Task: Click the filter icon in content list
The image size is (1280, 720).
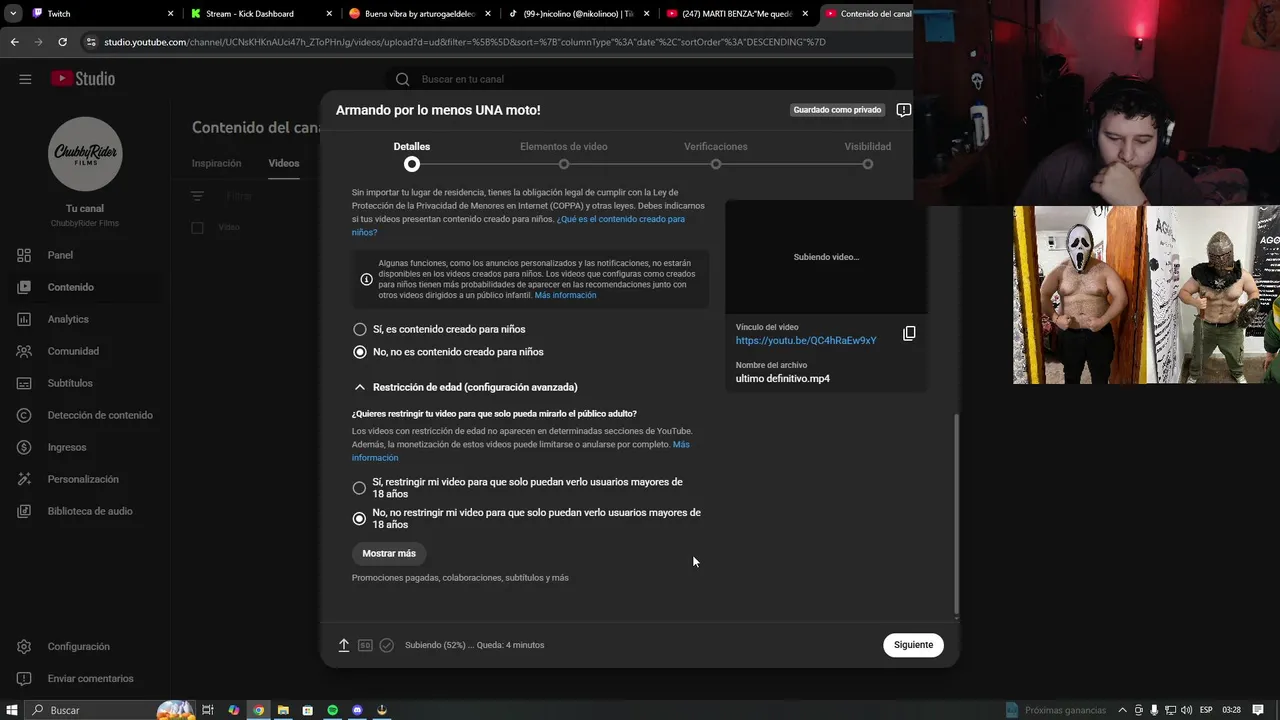Action: click(197, 196)
